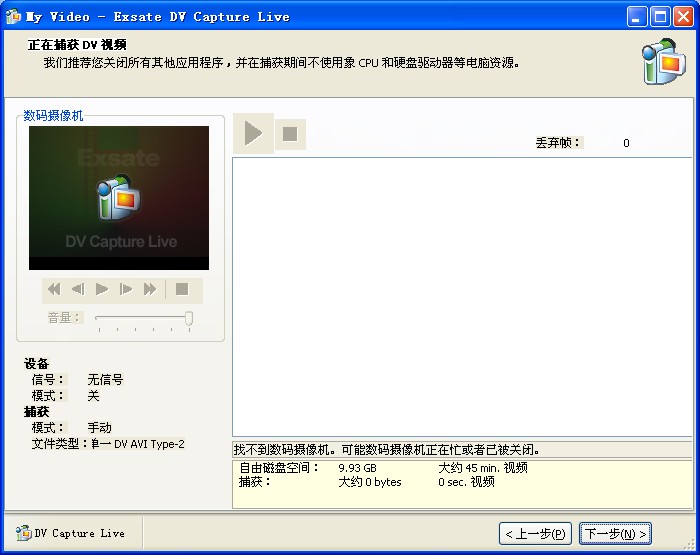Play the camcorder tape
The height and width of the screenshot is (555, 700).
click(x=102, y=289)
